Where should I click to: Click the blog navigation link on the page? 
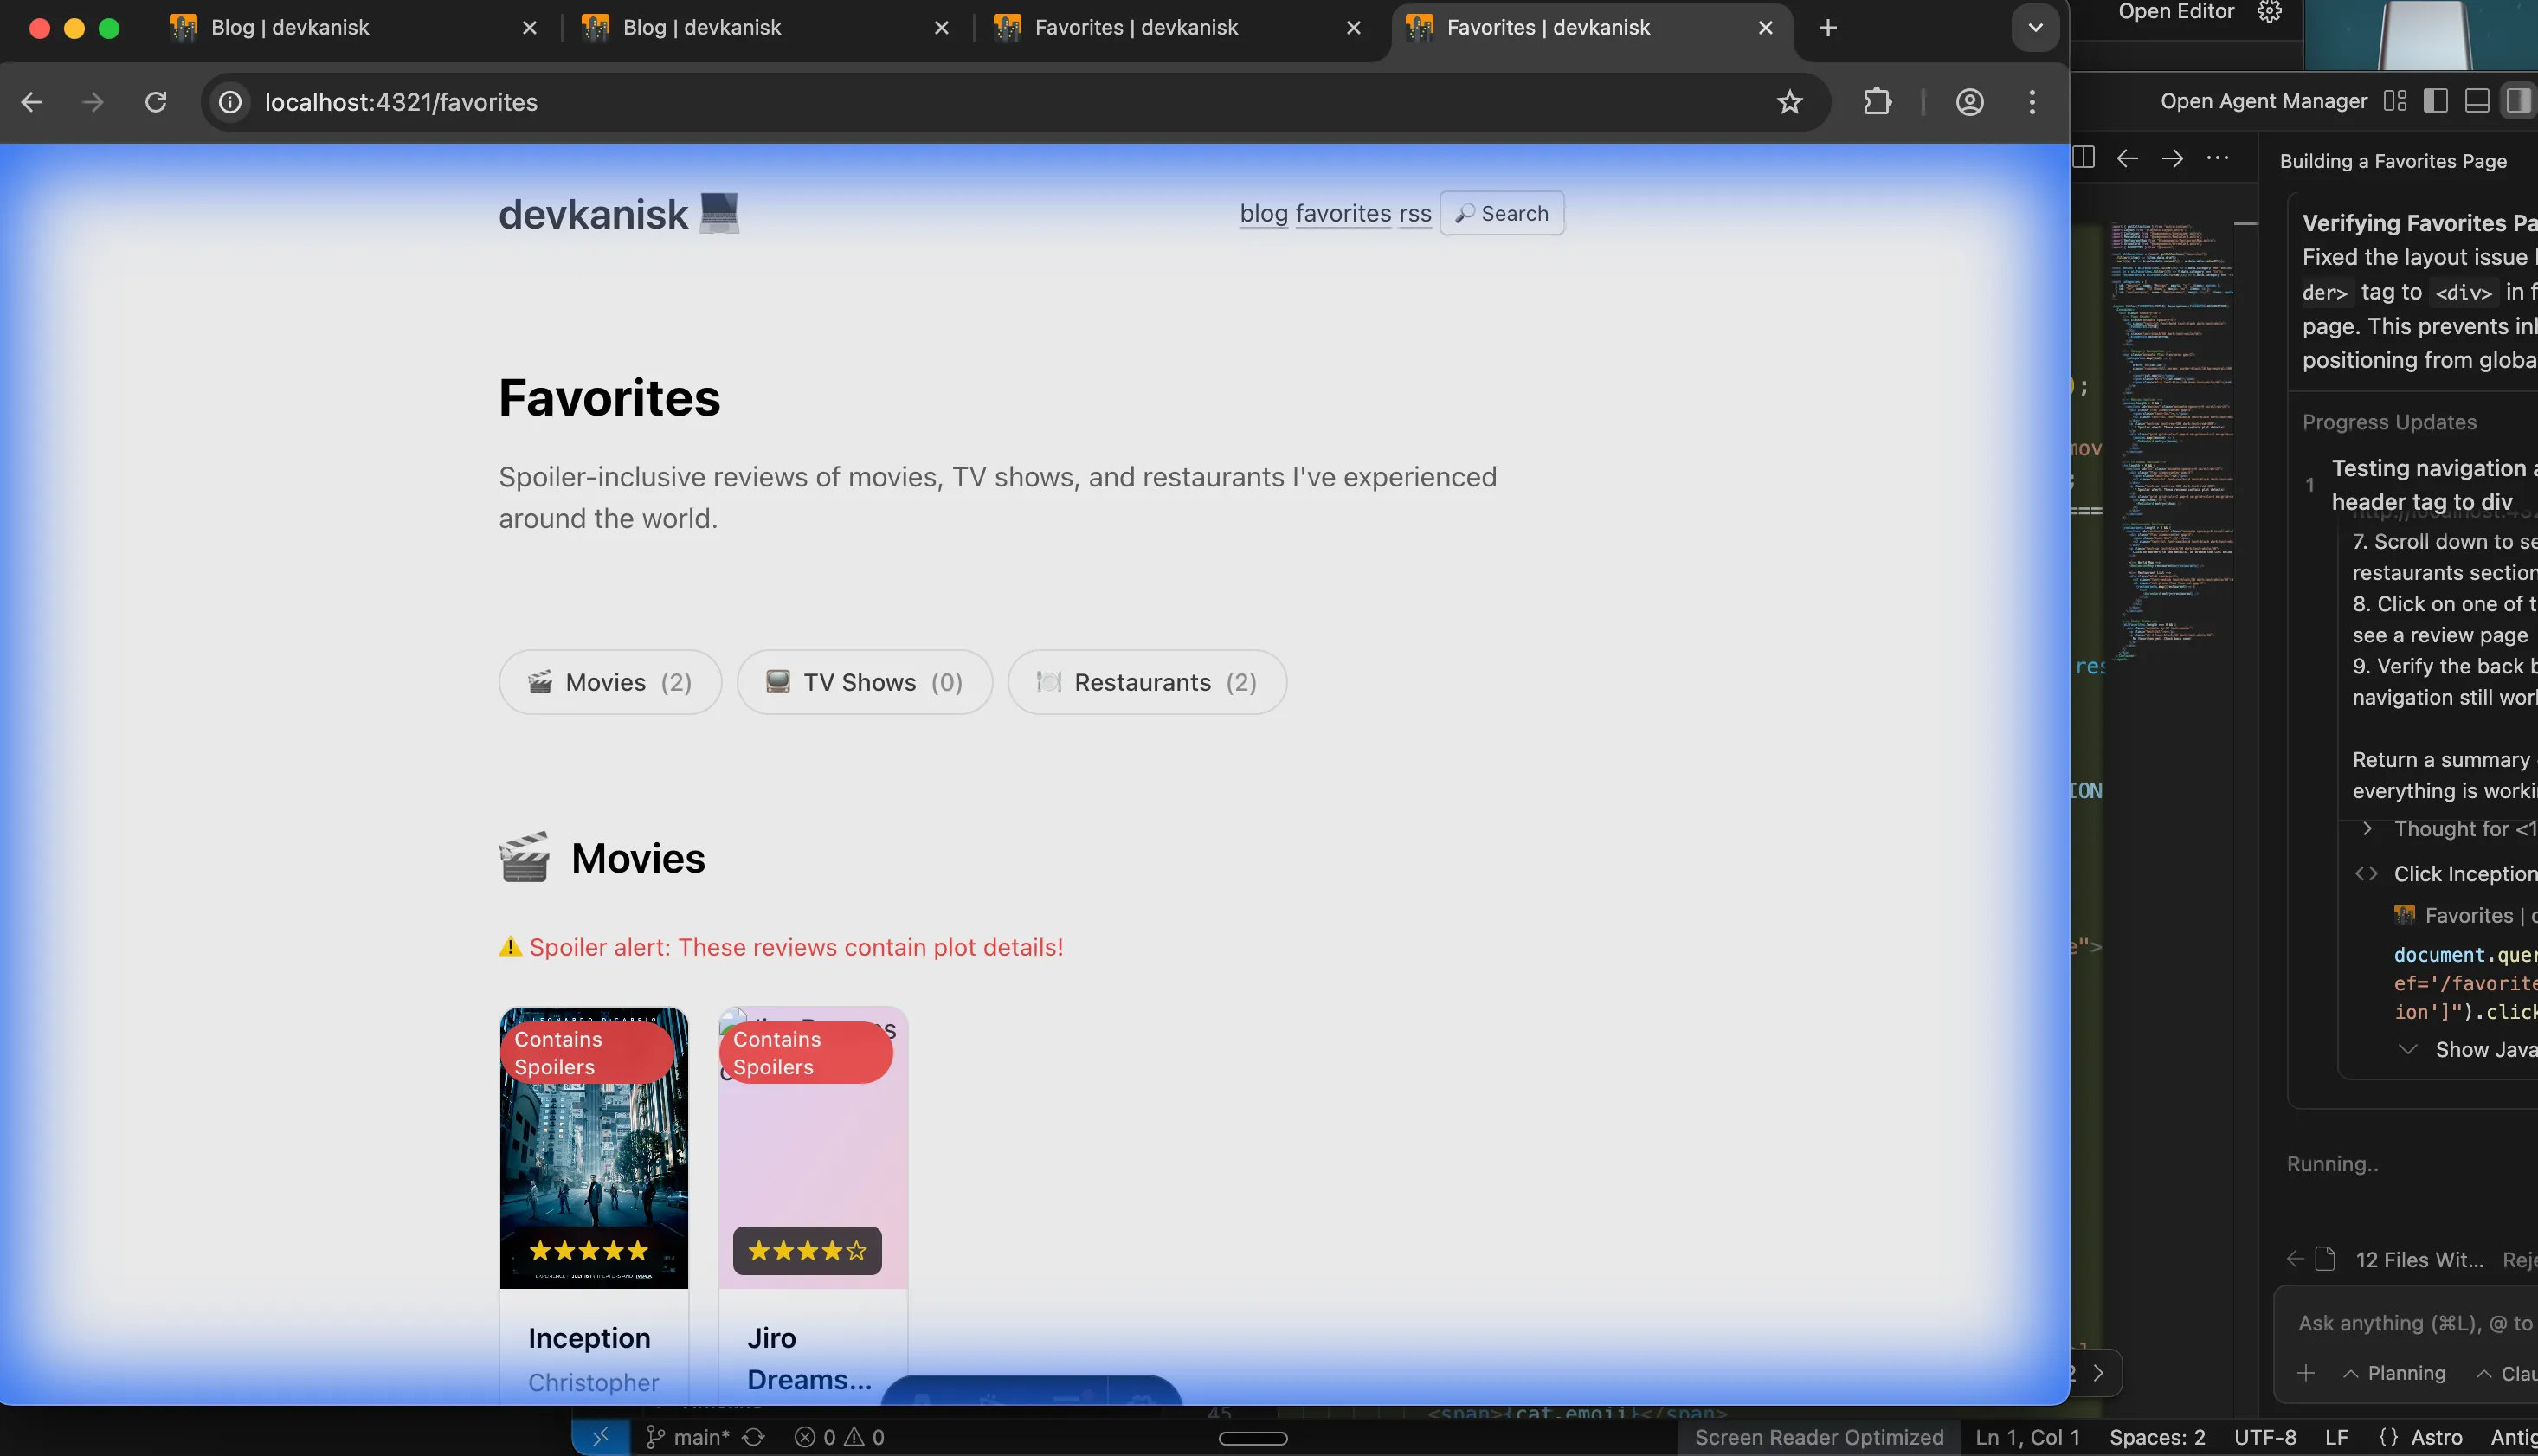click(x=1262, y=213)
